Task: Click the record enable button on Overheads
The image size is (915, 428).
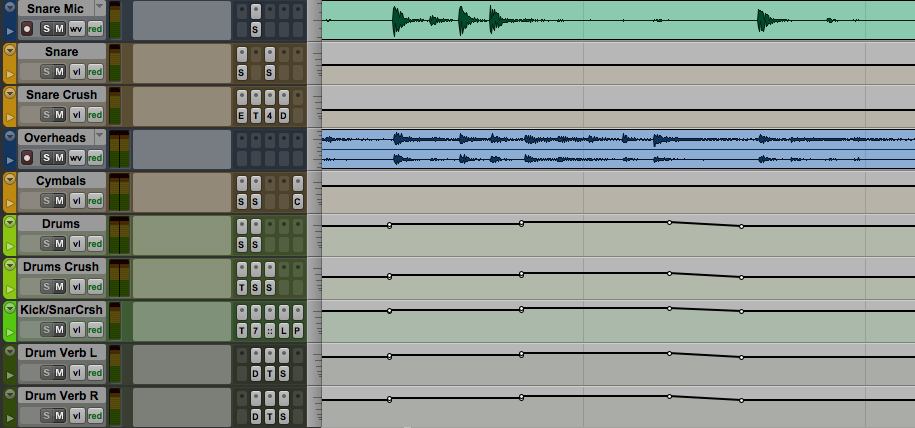Action: [27, 157]
